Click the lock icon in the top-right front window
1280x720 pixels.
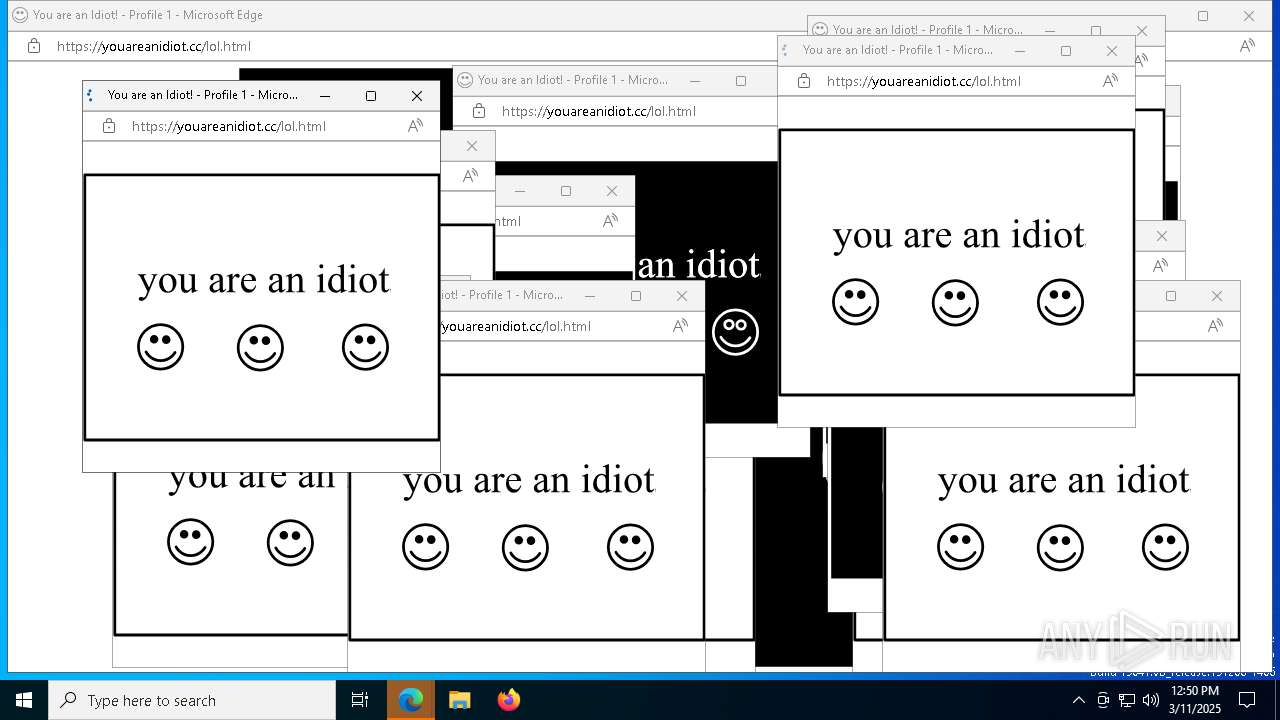click(x=804, y=81)
